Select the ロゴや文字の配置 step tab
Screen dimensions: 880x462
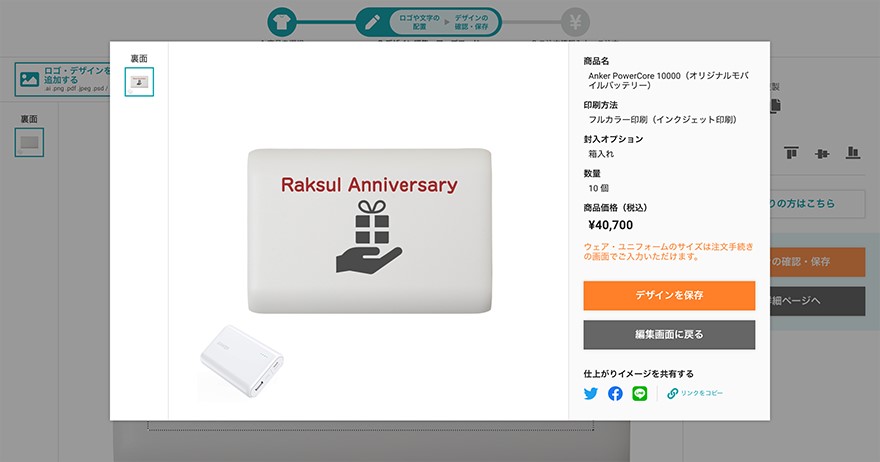(419, 22)
